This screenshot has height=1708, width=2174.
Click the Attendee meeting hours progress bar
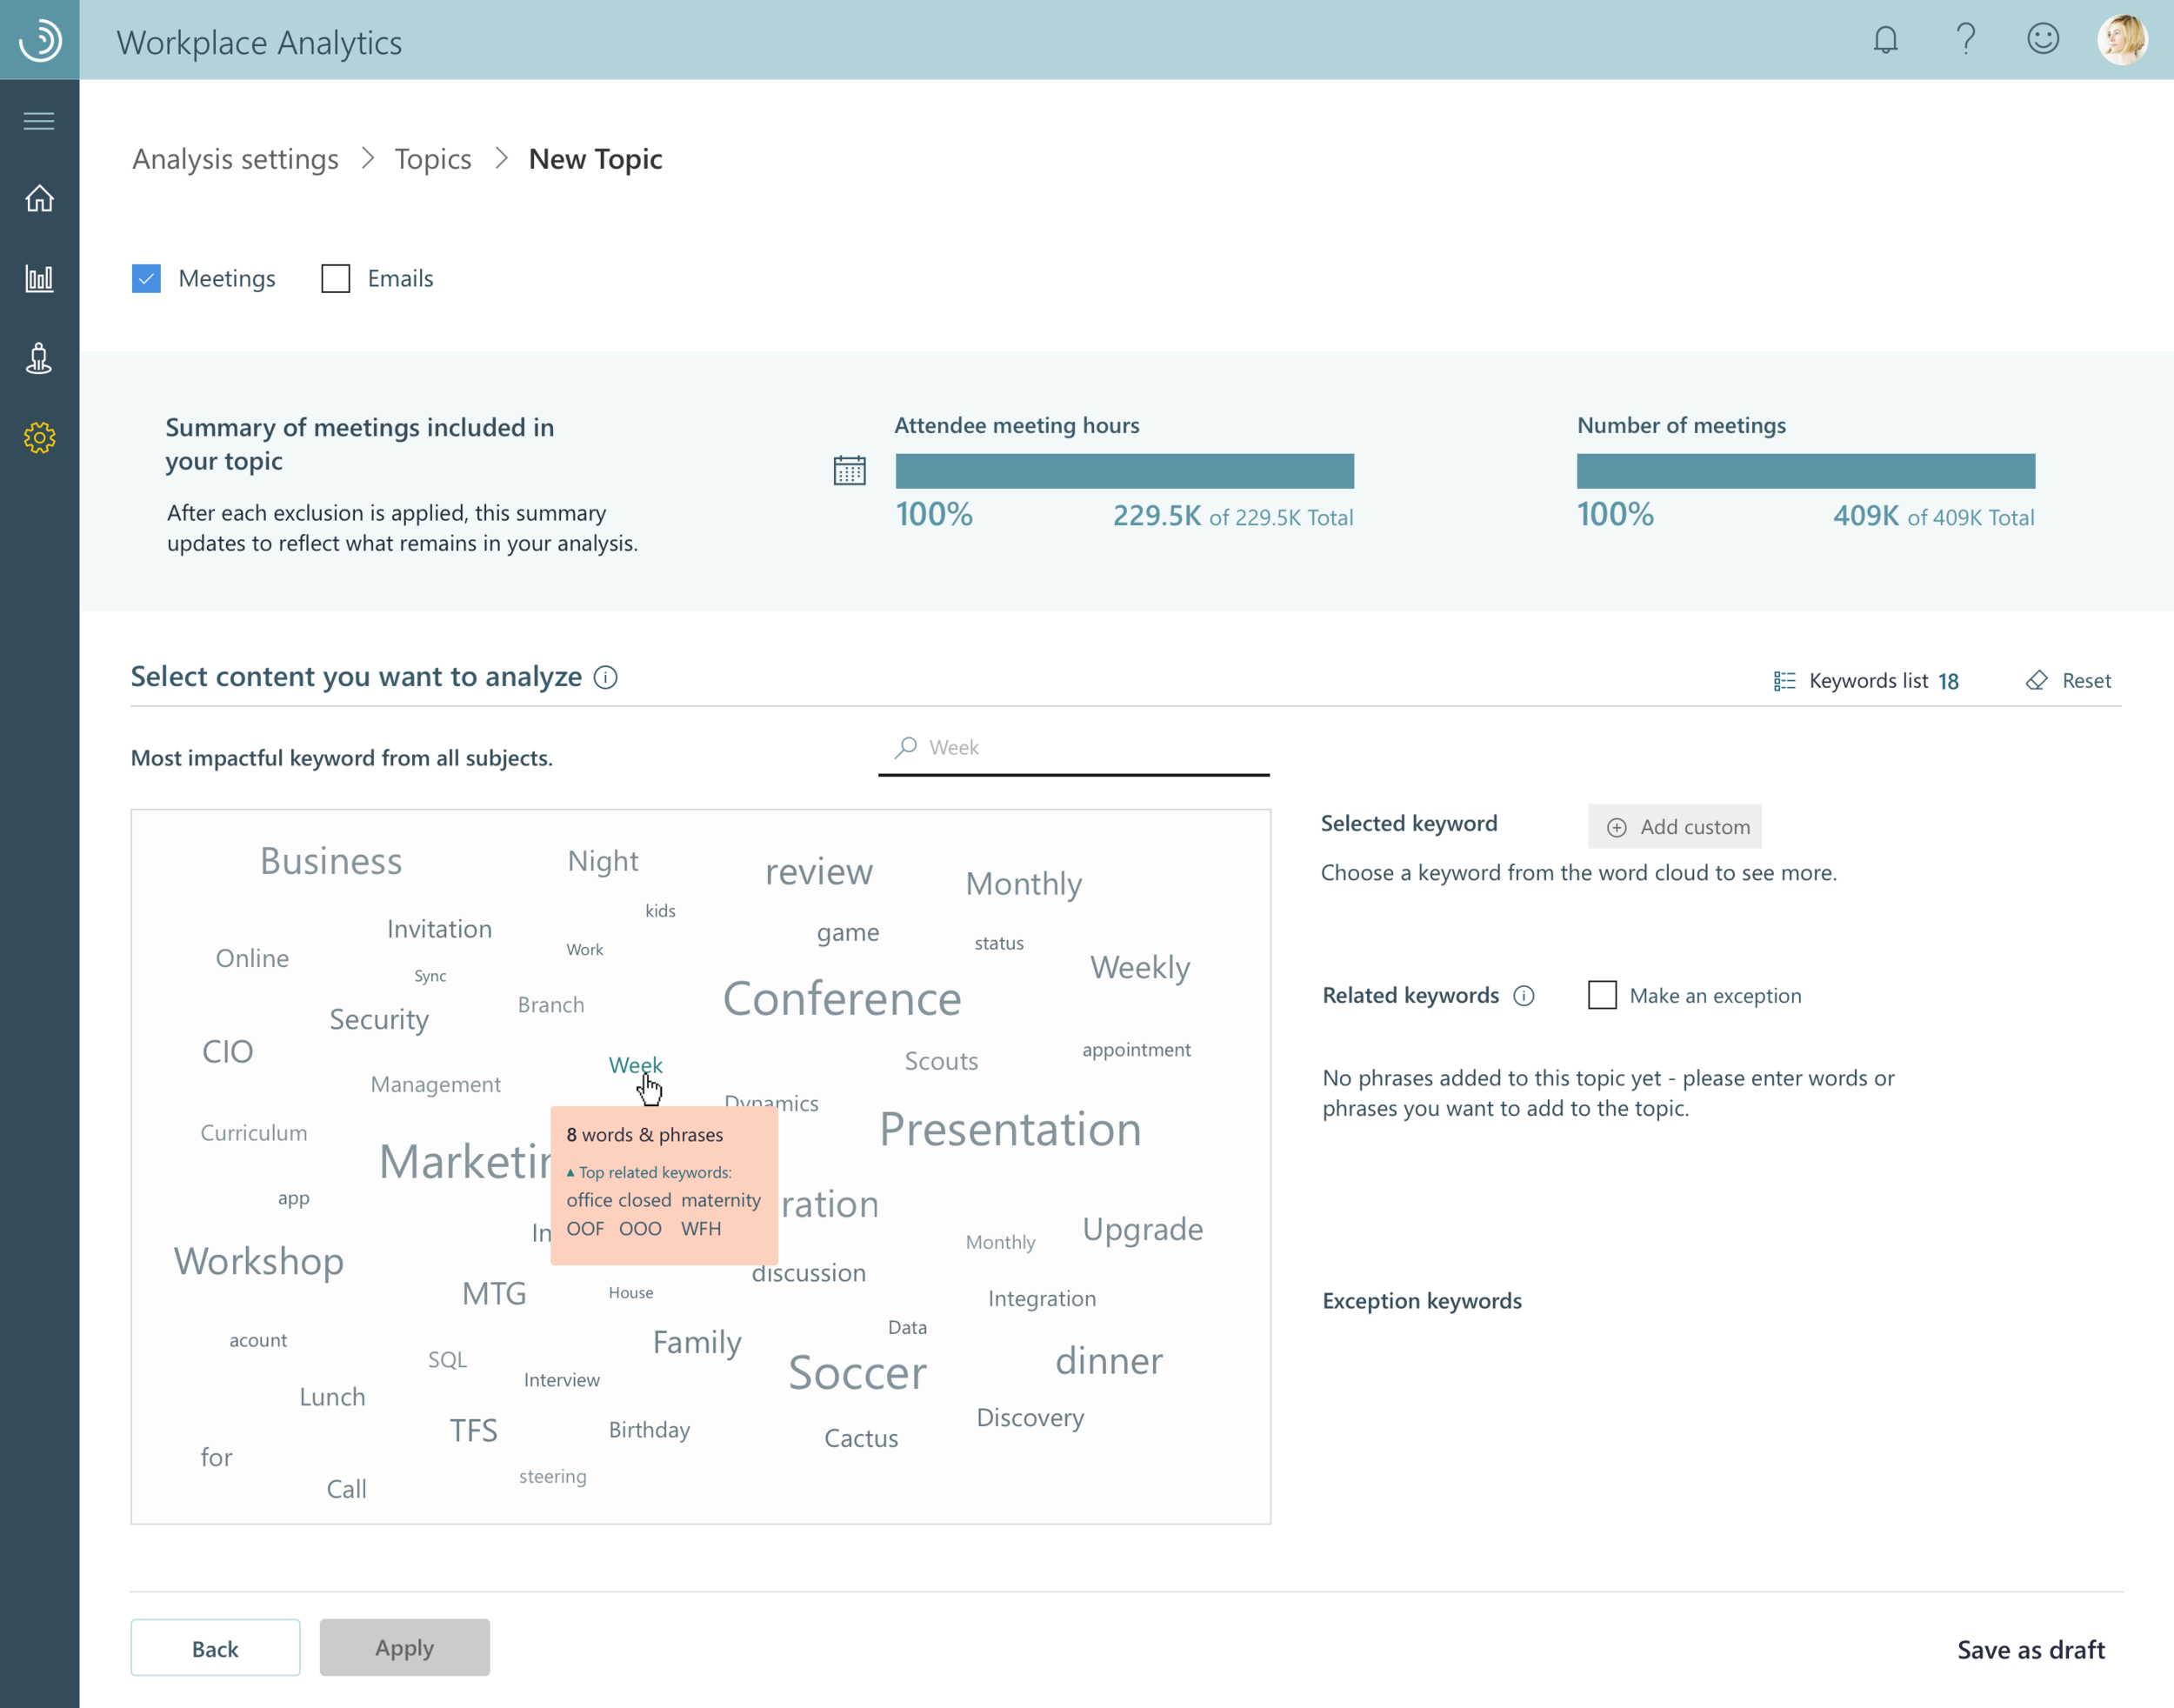(1124, 471)
